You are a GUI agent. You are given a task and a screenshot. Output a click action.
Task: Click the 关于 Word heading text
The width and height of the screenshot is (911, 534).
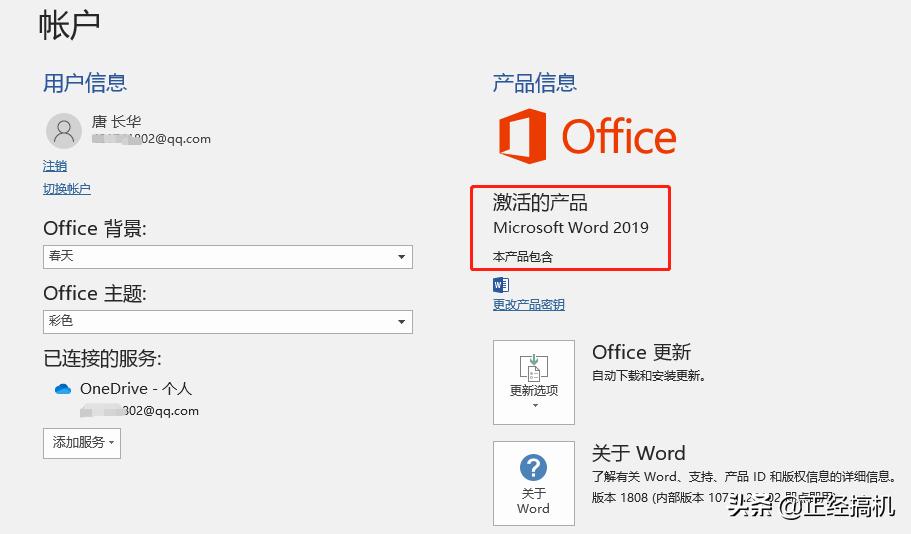tap(639, 453)
